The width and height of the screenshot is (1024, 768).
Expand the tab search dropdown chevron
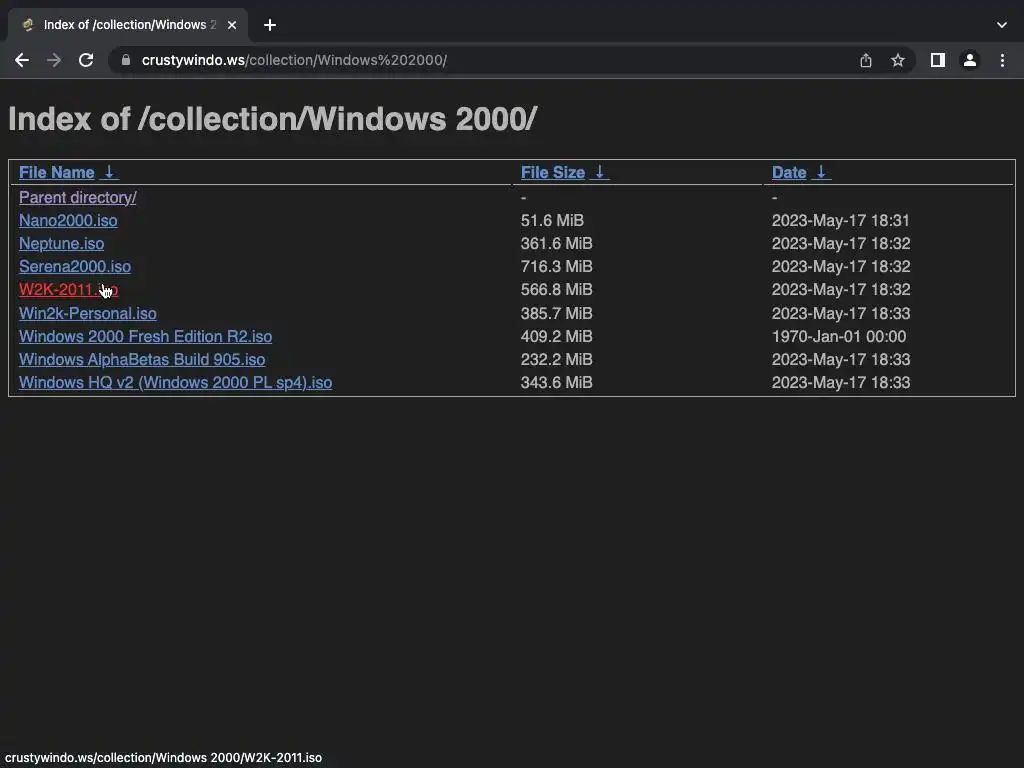[1002, 25]
